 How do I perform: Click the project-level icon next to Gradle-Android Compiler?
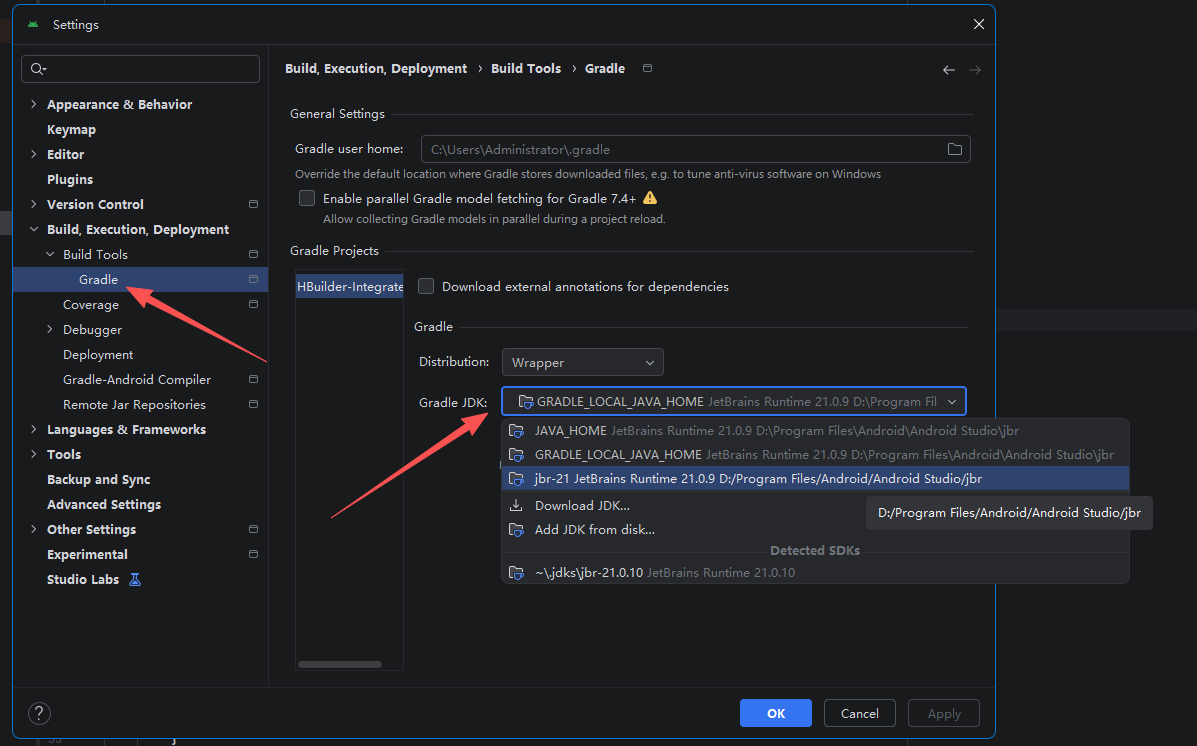click(253, 379)
